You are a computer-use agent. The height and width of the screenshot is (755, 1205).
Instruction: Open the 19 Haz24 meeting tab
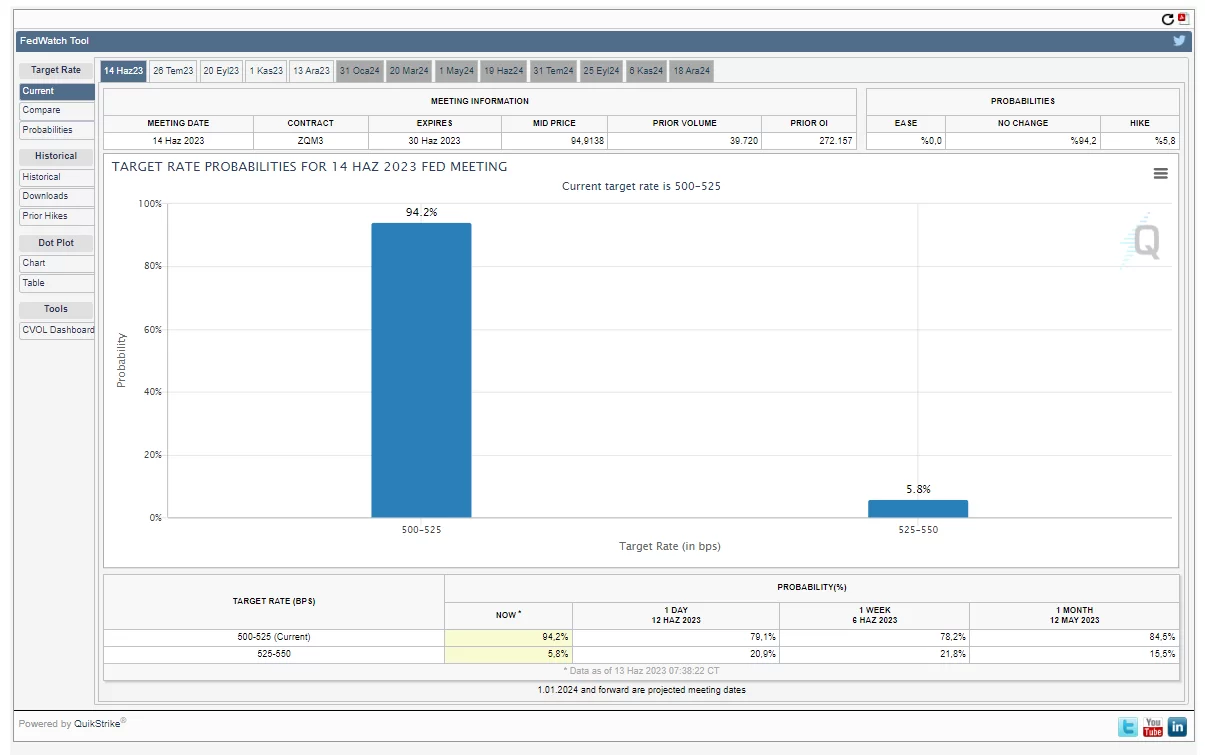click(x=503, y=71)
